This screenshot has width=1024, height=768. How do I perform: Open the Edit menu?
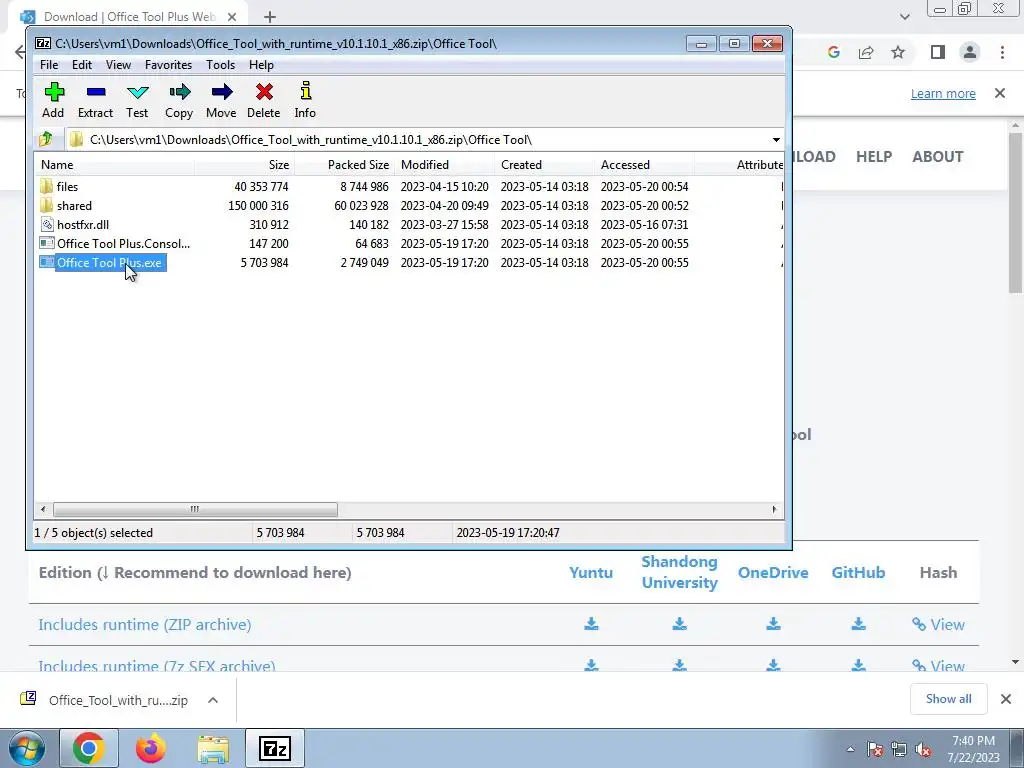pyautogui.click(x=82, y=65)
